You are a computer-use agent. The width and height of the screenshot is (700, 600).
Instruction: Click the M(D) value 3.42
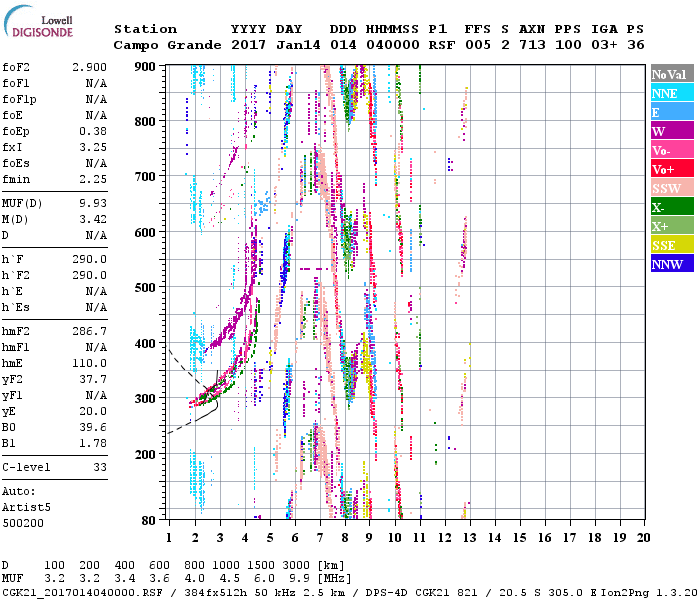[x=93, y=220]
